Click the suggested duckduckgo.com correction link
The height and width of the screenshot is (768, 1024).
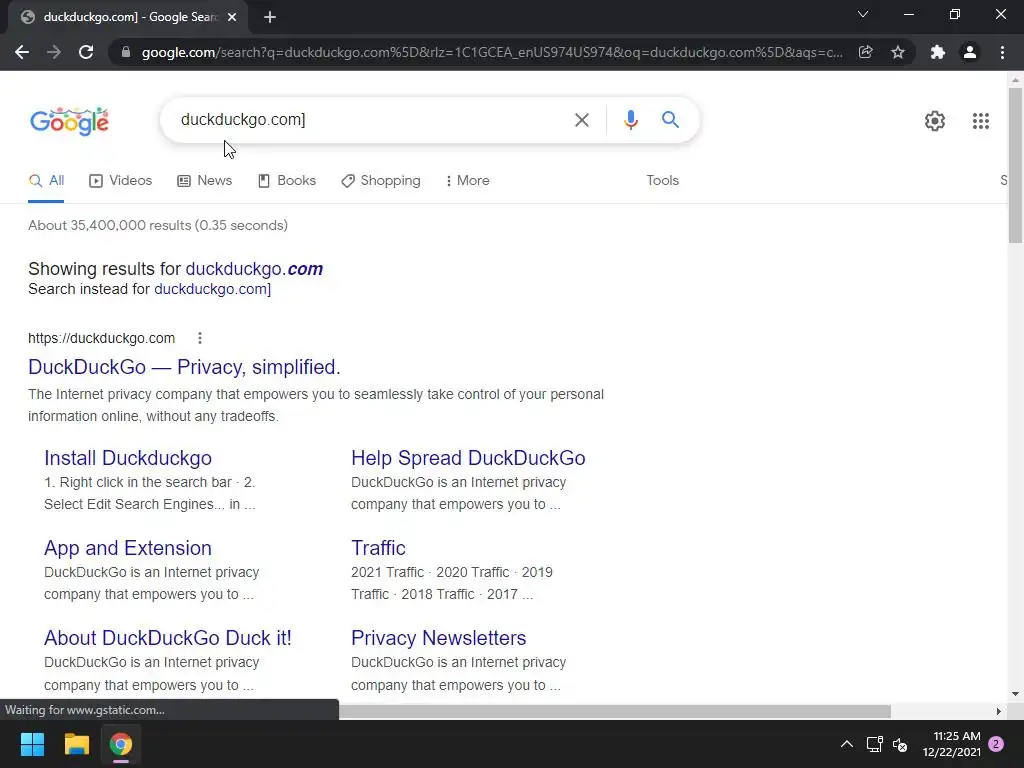coord(254,269)
